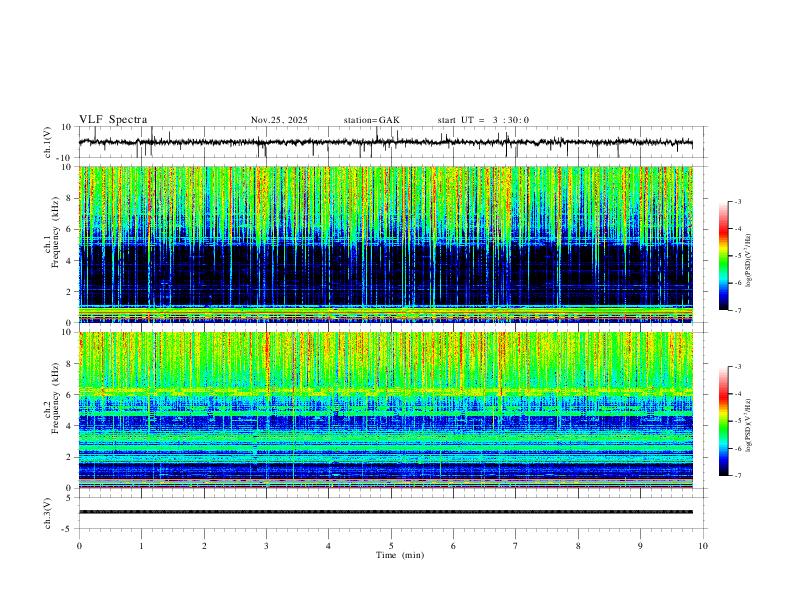Click the "start UT = 3 :30: 0" text

(x=483, y=120)
